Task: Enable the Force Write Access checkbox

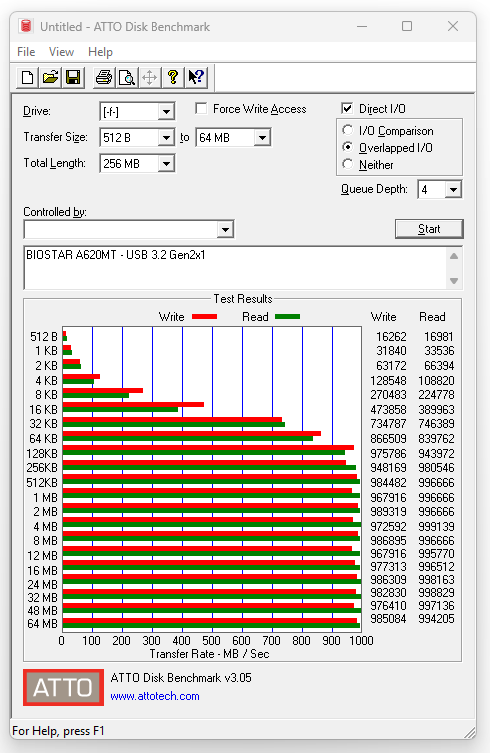Action: [x=201, y=109]
